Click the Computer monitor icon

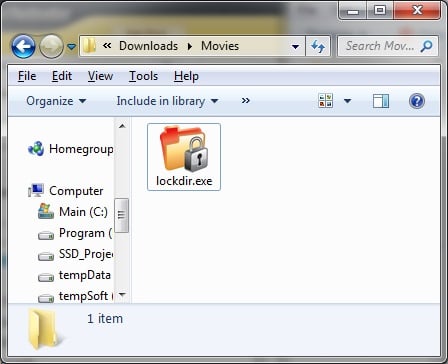coord(36,190)
